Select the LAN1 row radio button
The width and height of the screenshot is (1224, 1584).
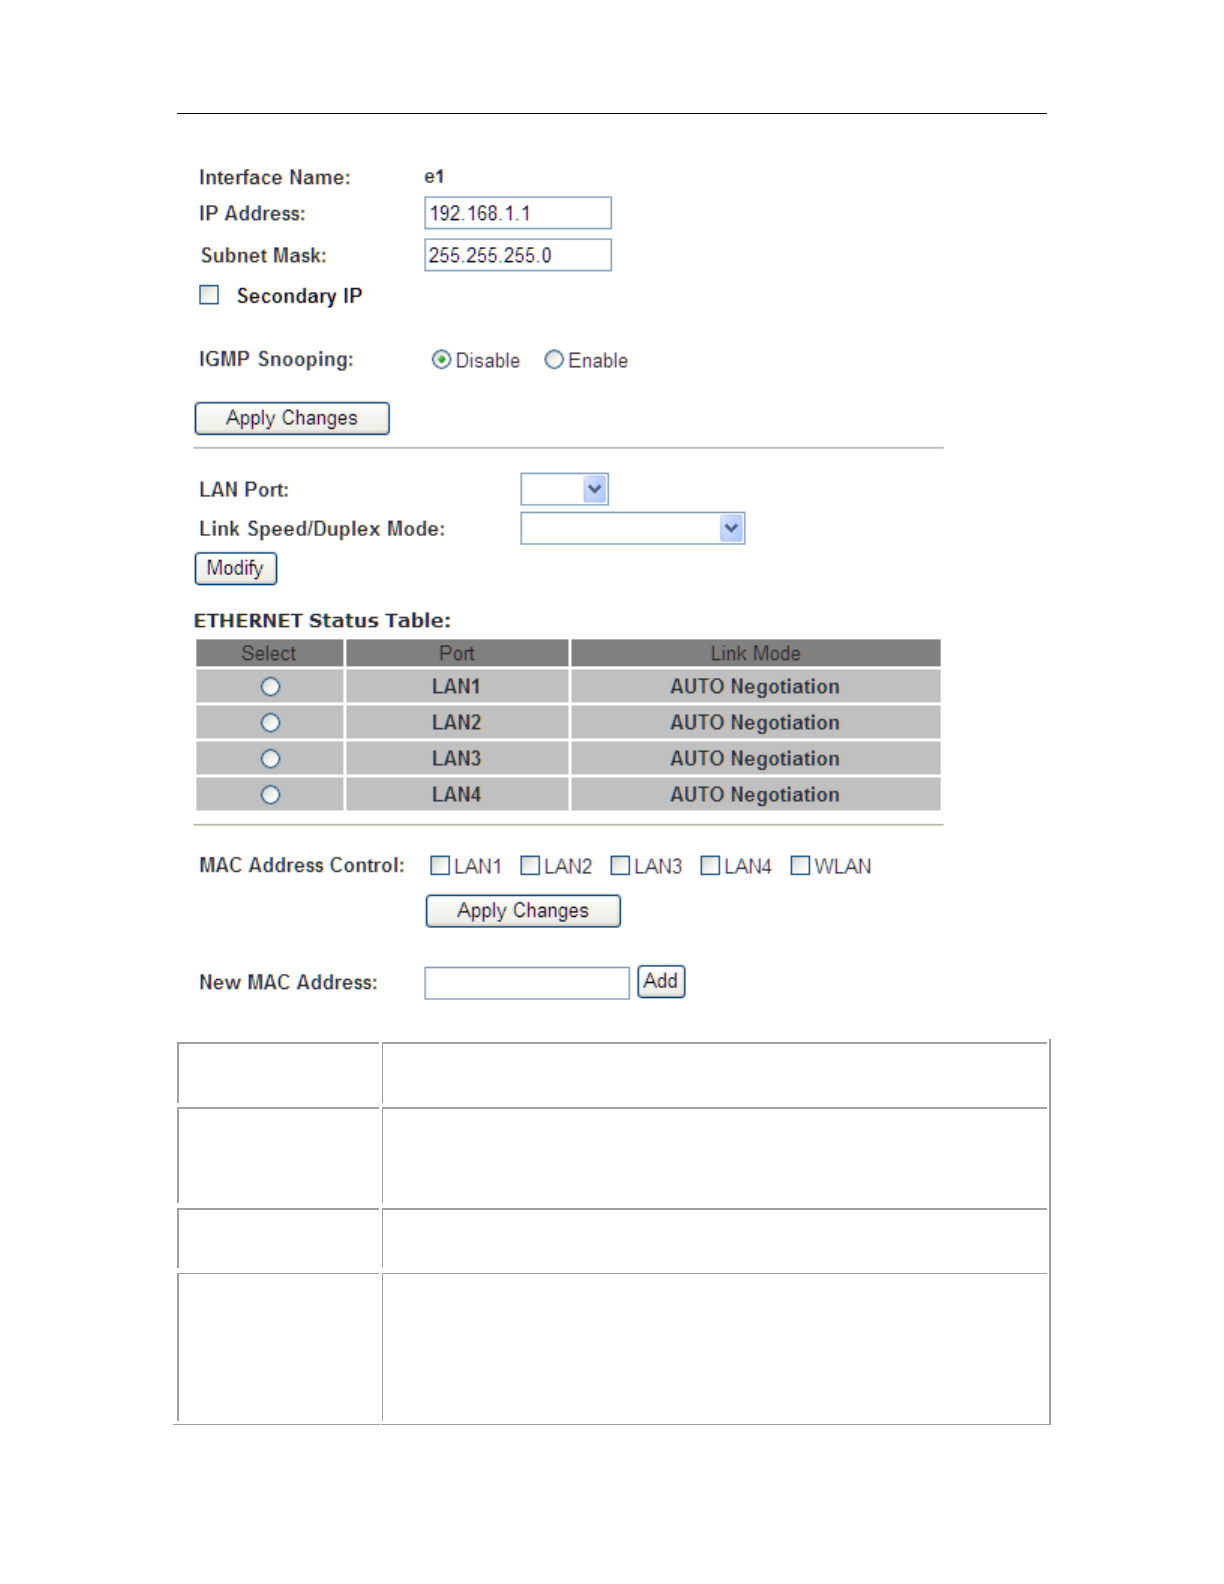(x=270, y=687)
